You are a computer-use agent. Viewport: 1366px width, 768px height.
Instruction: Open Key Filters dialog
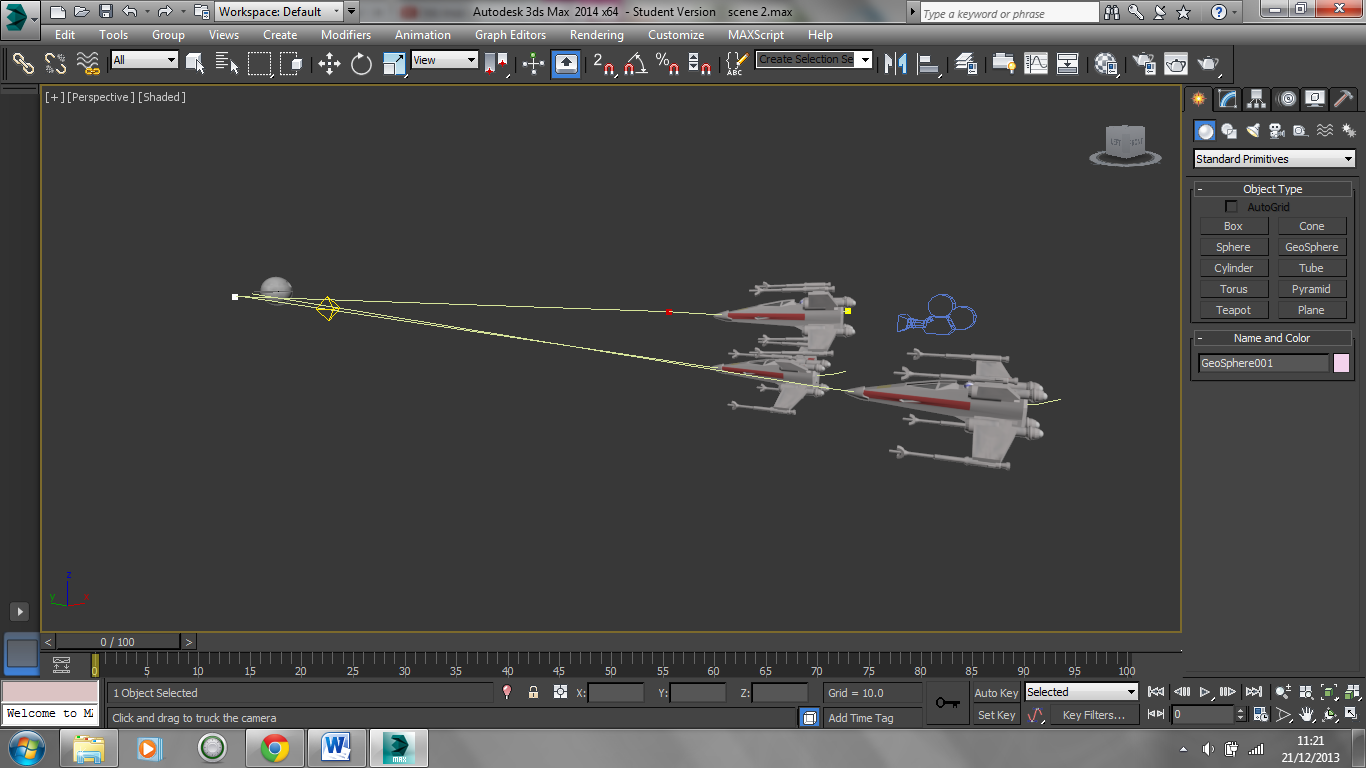click(x=1094, y=715)
